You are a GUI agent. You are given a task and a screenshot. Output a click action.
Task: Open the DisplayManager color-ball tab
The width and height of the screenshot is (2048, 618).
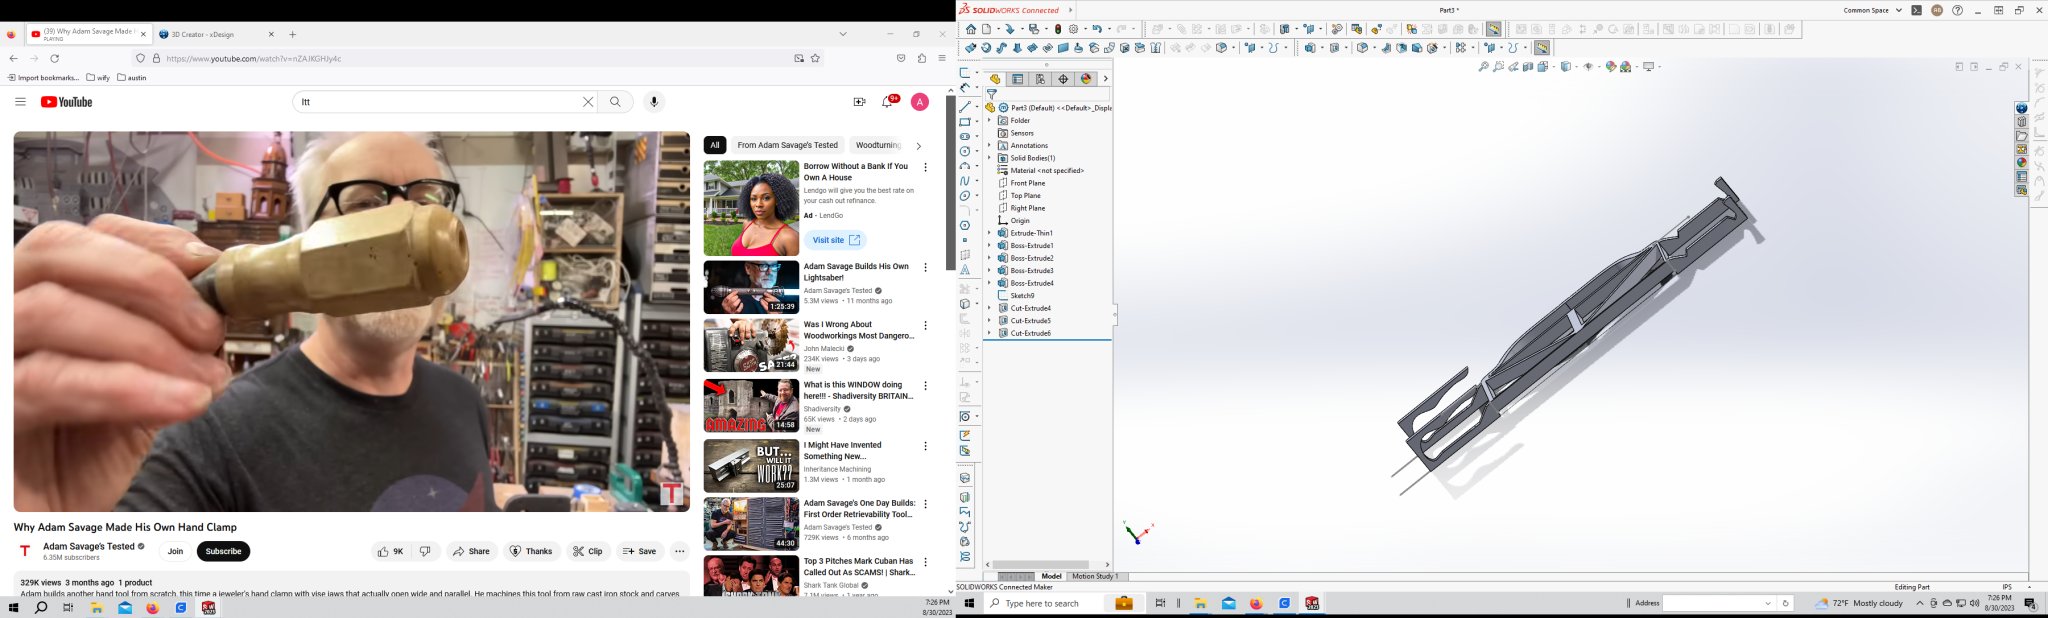click(x=1086, y=79)
